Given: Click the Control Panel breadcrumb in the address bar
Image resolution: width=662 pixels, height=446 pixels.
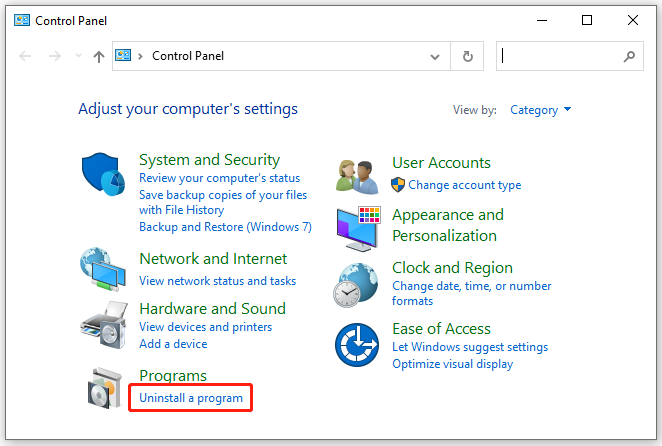Looking at the screenshot, I should pos(188,56).
